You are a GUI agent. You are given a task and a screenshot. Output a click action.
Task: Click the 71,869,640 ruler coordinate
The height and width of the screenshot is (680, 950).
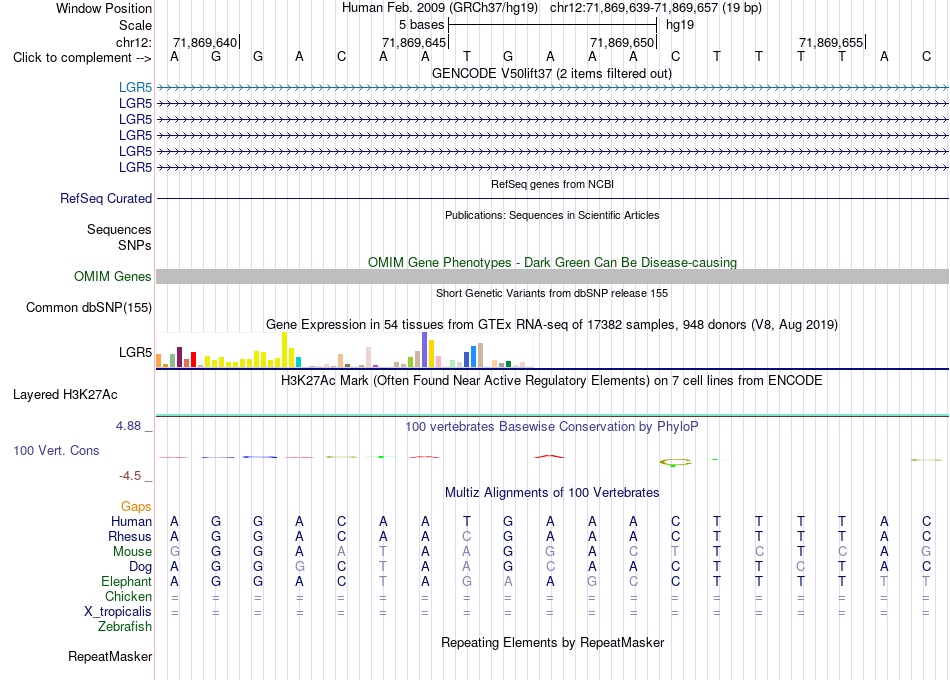205,42
